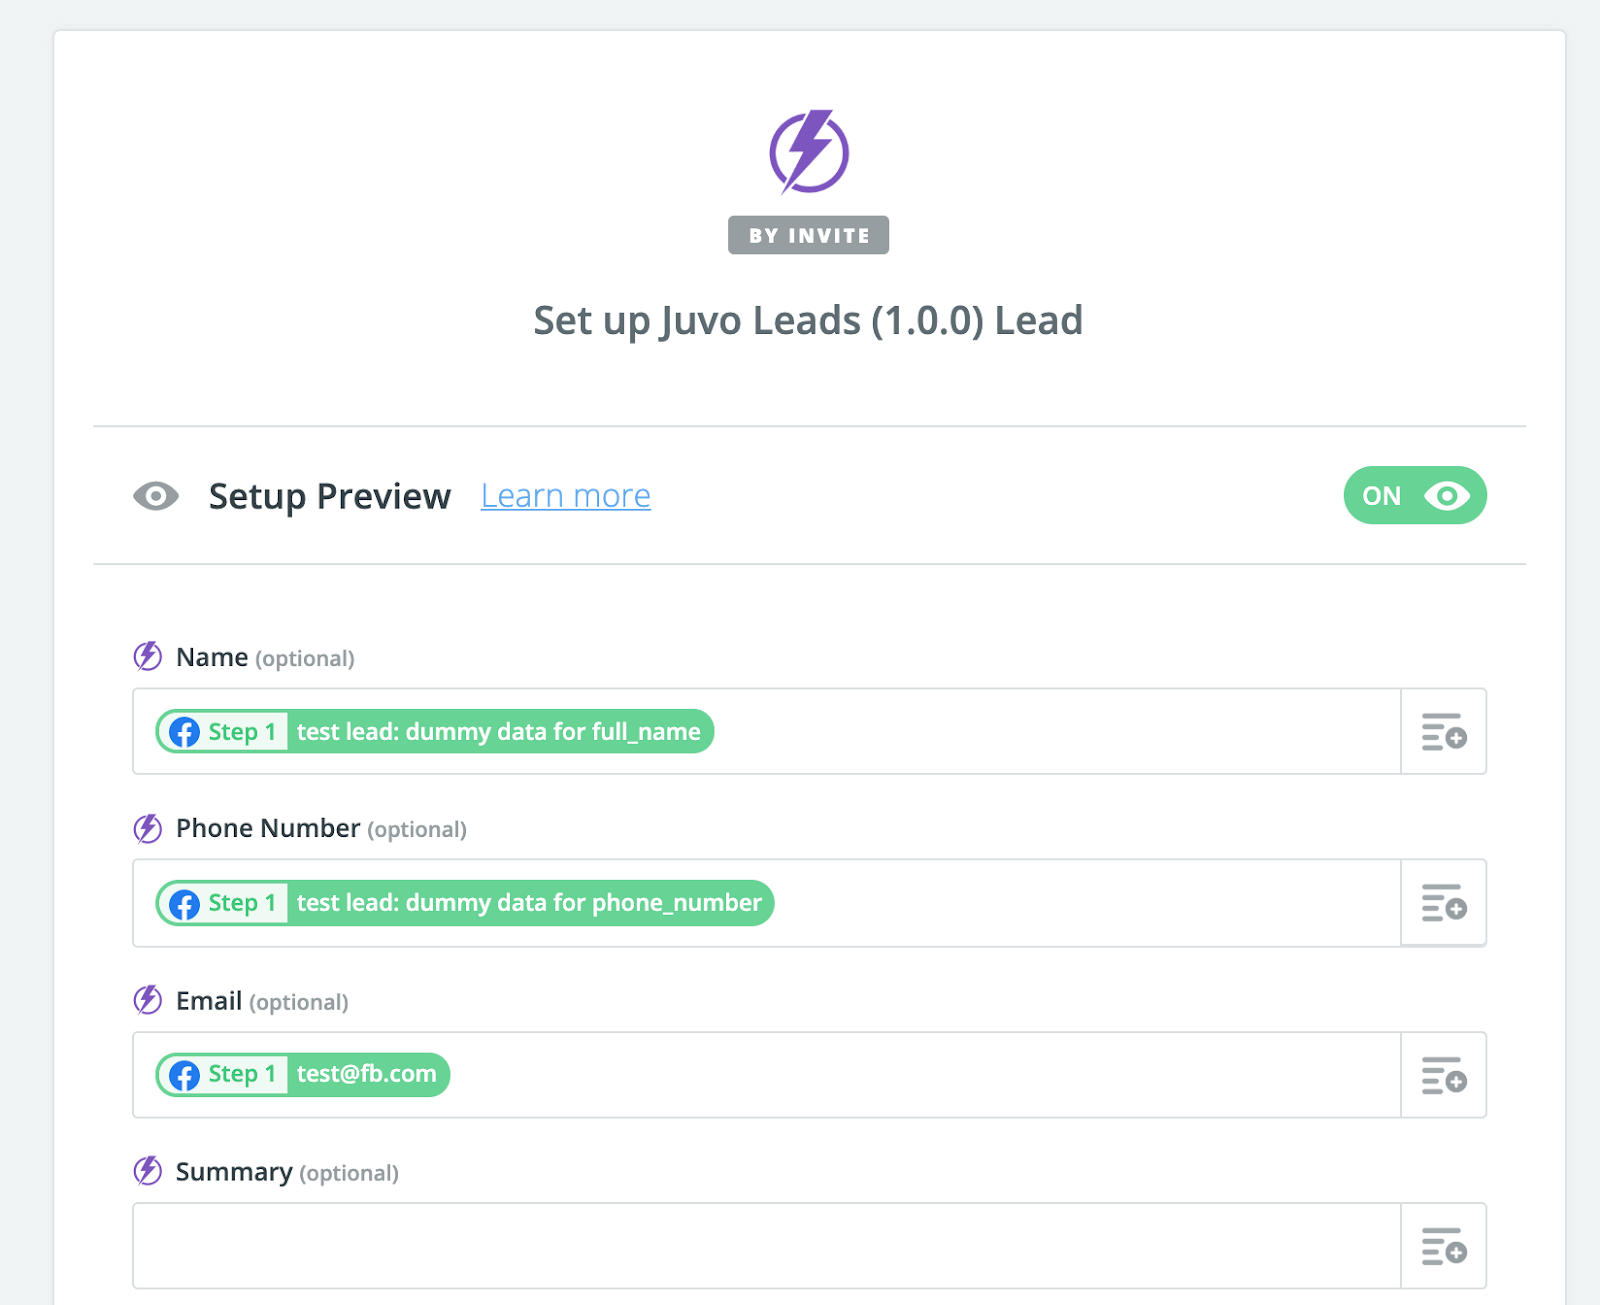Click the lightning icon beside Phone Number label
The height and width of the screenshot is (1305, 1600).
coord(148,828)
